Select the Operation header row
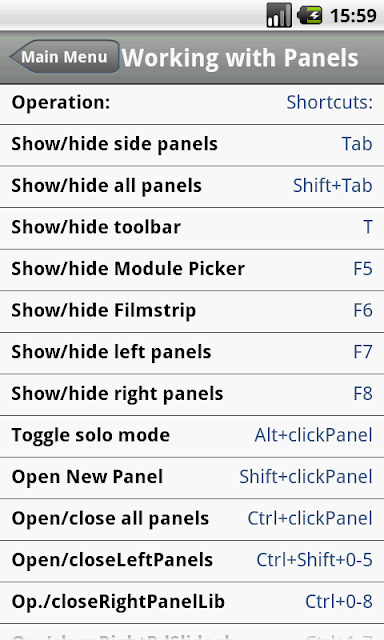This screenshot has height=640, width=384. pos(192,104)
